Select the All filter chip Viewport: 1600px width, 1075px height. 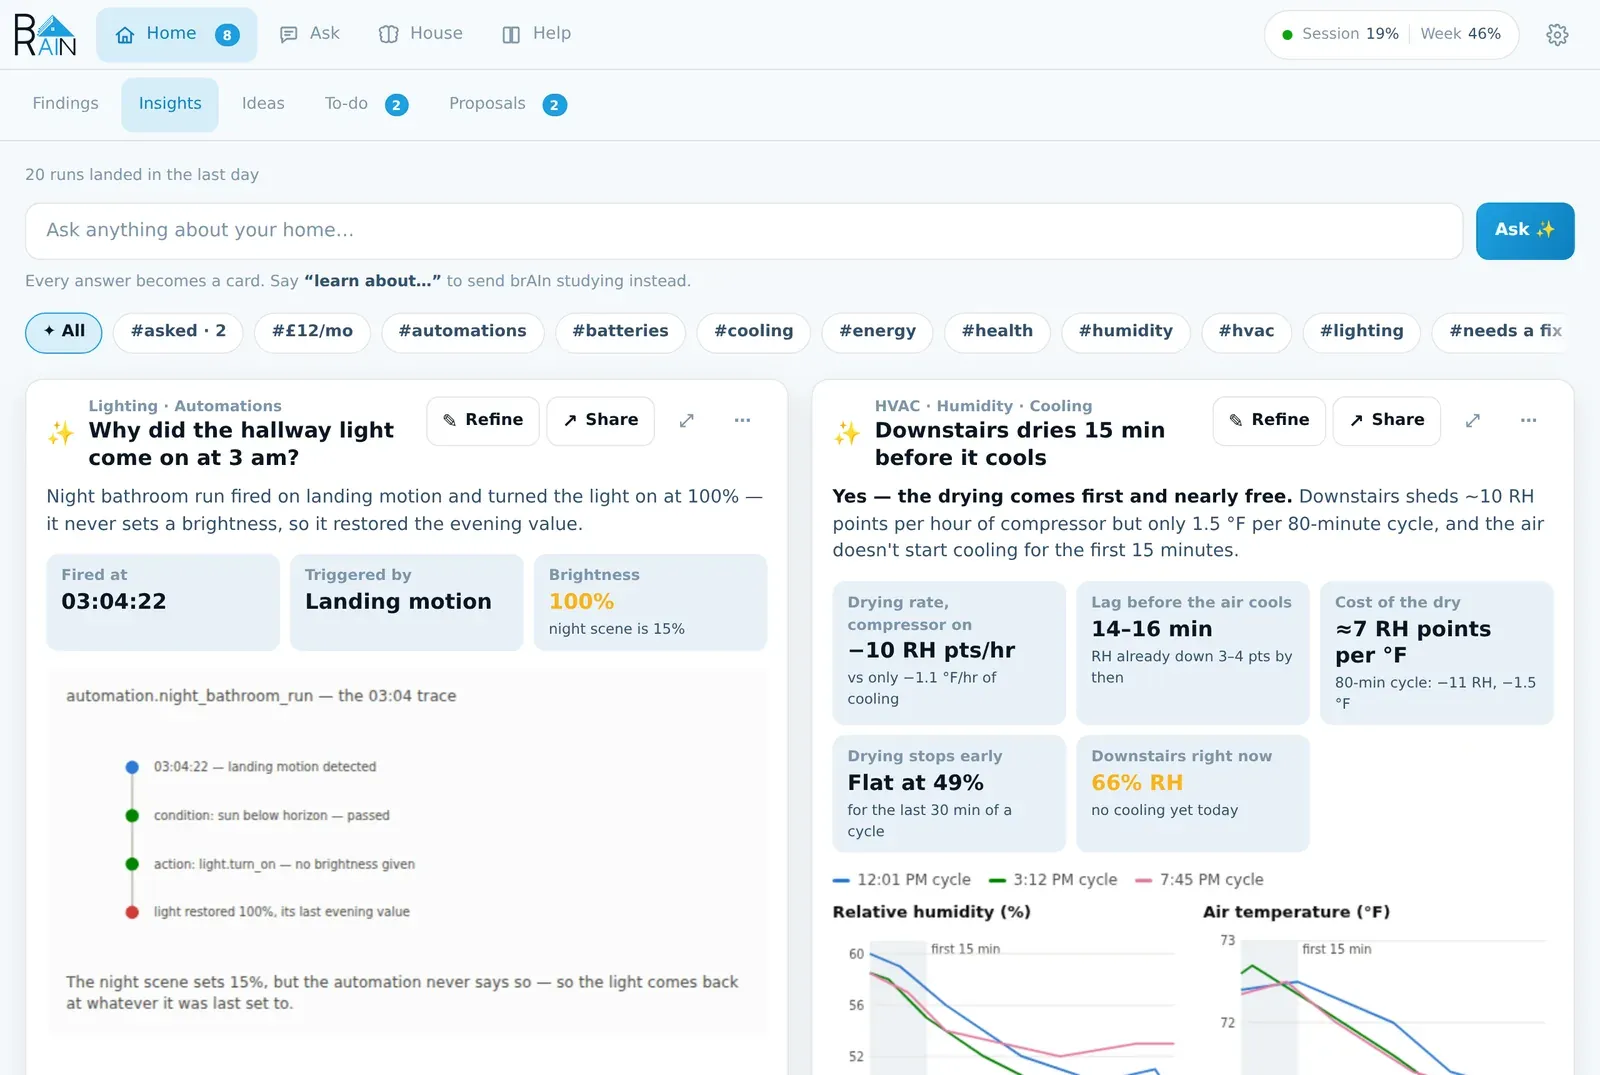click(x=64, y=332)
